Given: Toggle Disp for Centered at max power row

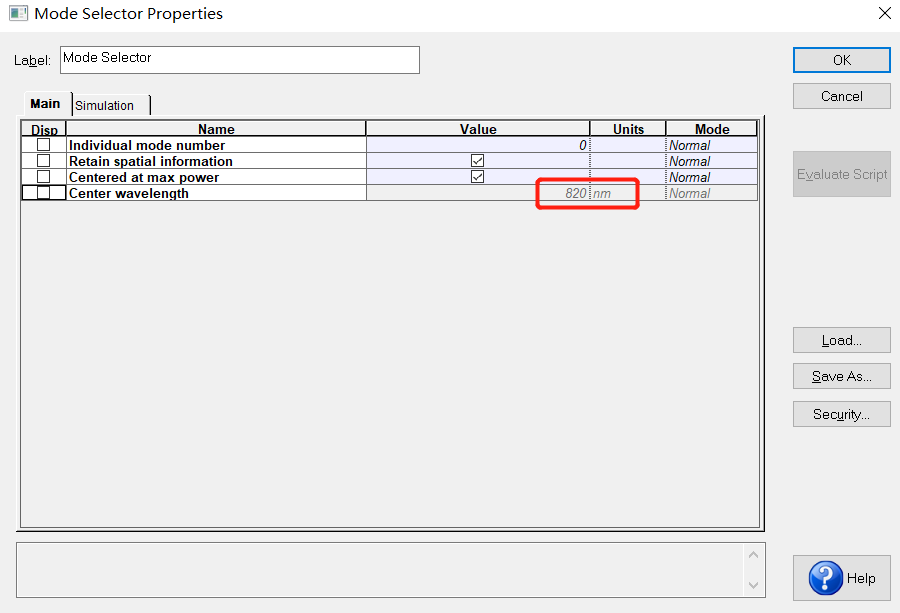Looking at the screenshot, I should point(42,177).
